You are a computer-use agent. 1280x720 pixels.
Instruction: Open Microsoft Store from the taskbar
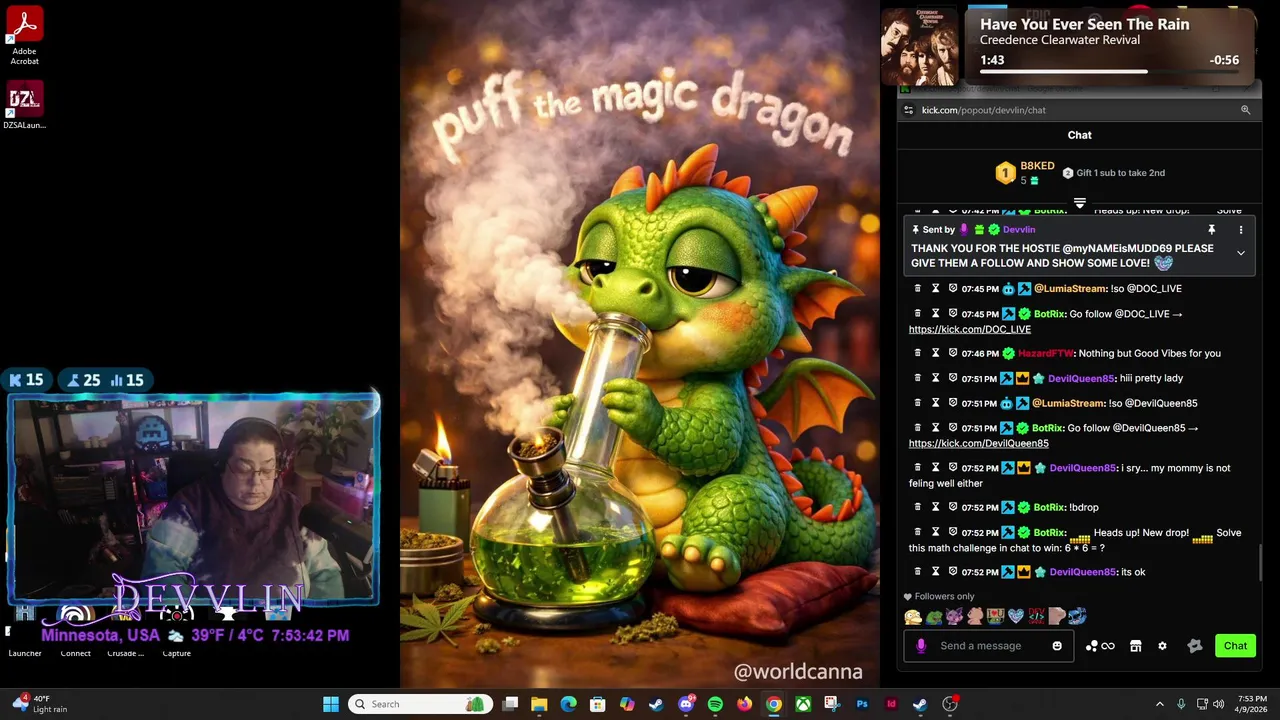[597, 704]
